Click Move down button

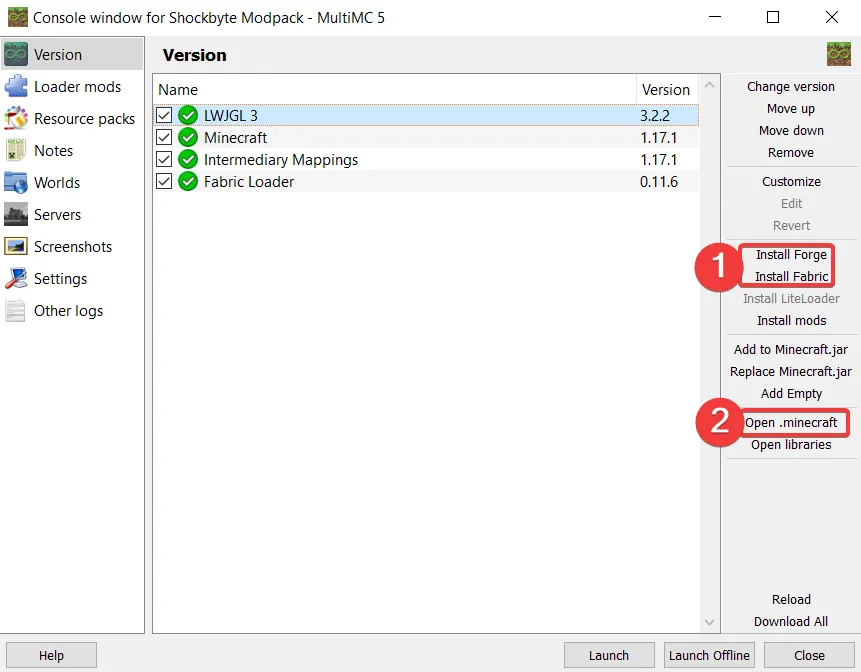coord(791,131)
